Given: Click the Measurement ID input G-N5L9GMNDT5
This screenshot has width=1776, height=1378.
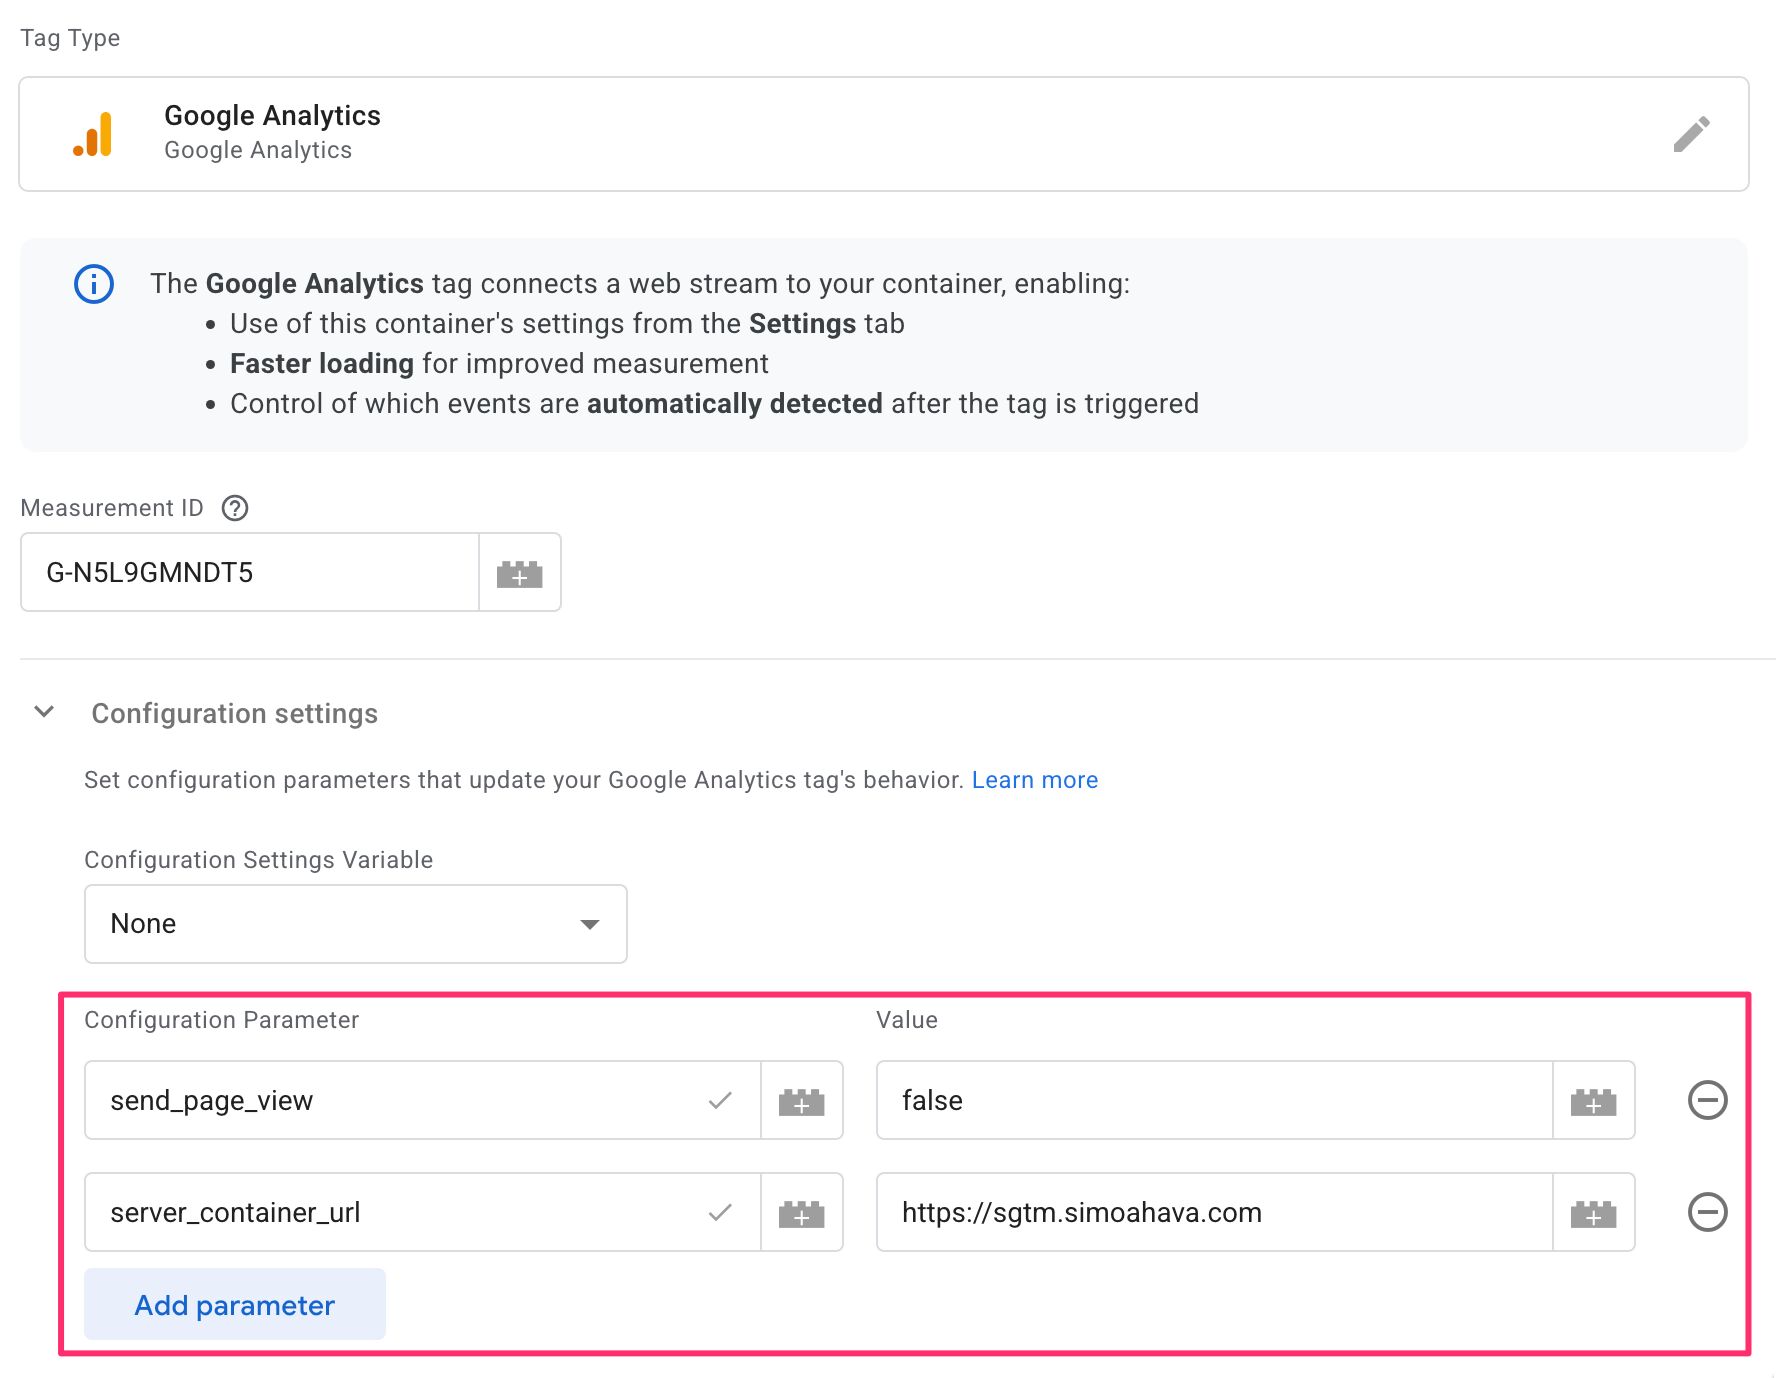Looking at the screenshot, I should pos(250,573).
